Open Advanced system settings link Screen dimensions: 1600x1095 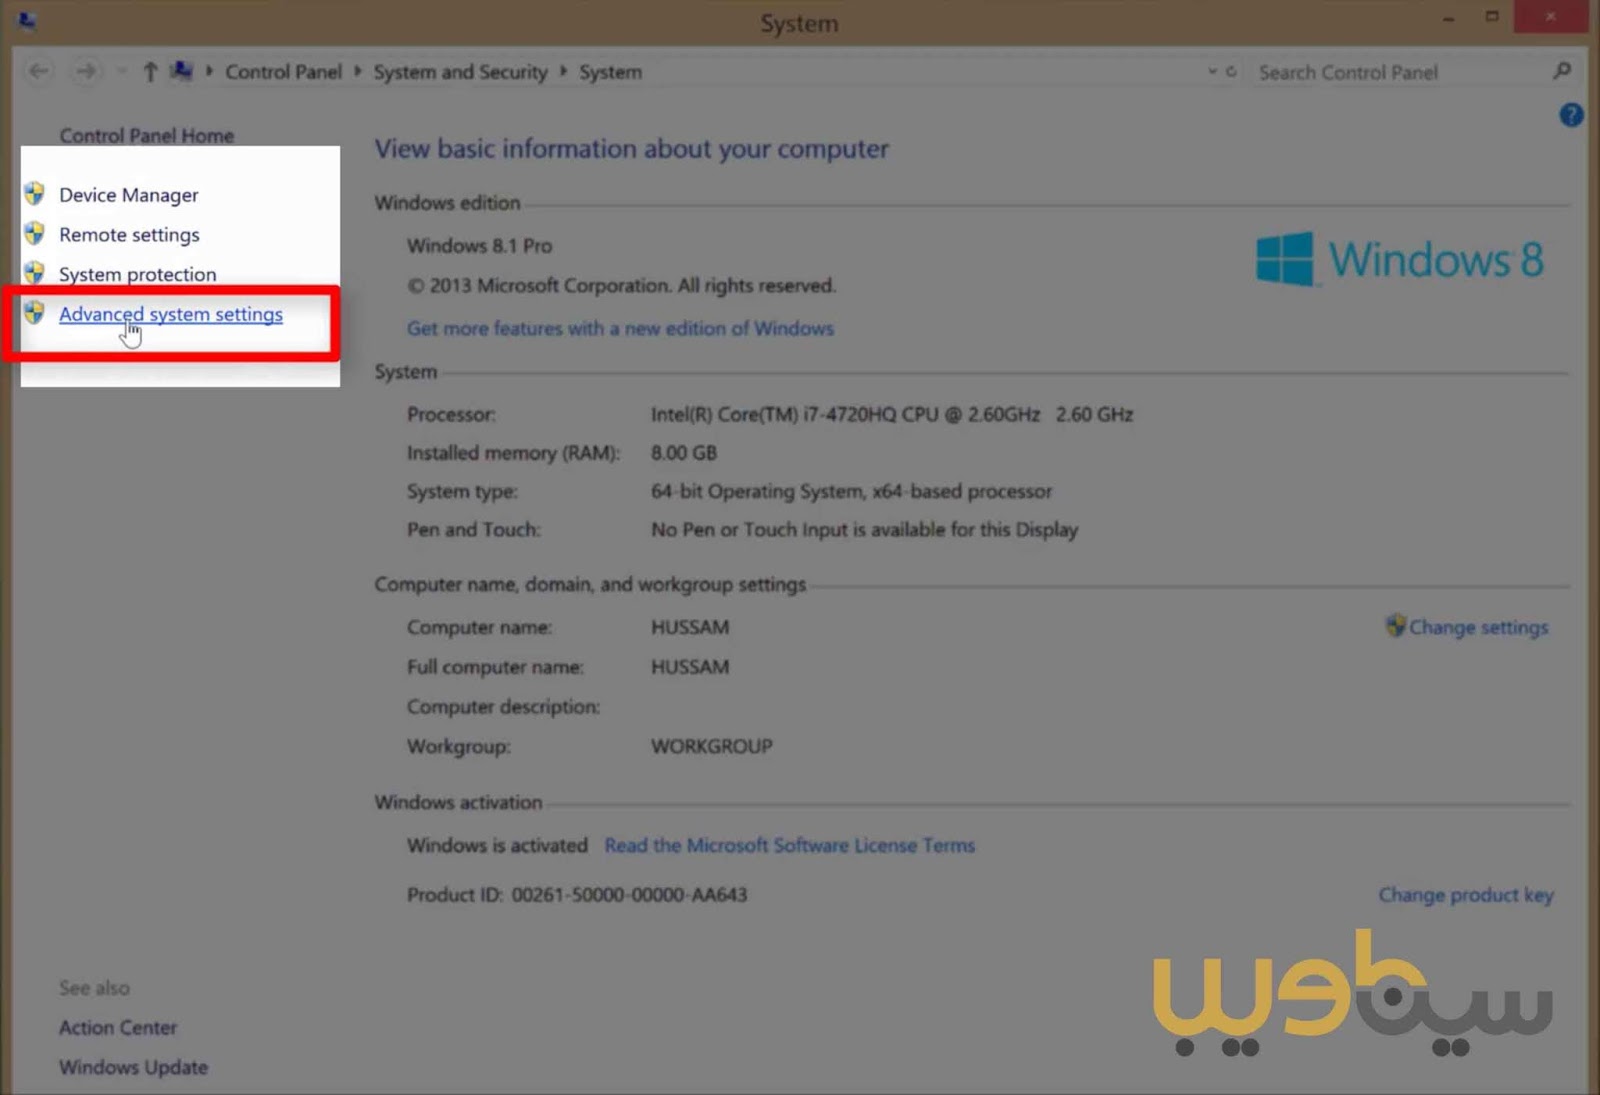click(171, 314)
